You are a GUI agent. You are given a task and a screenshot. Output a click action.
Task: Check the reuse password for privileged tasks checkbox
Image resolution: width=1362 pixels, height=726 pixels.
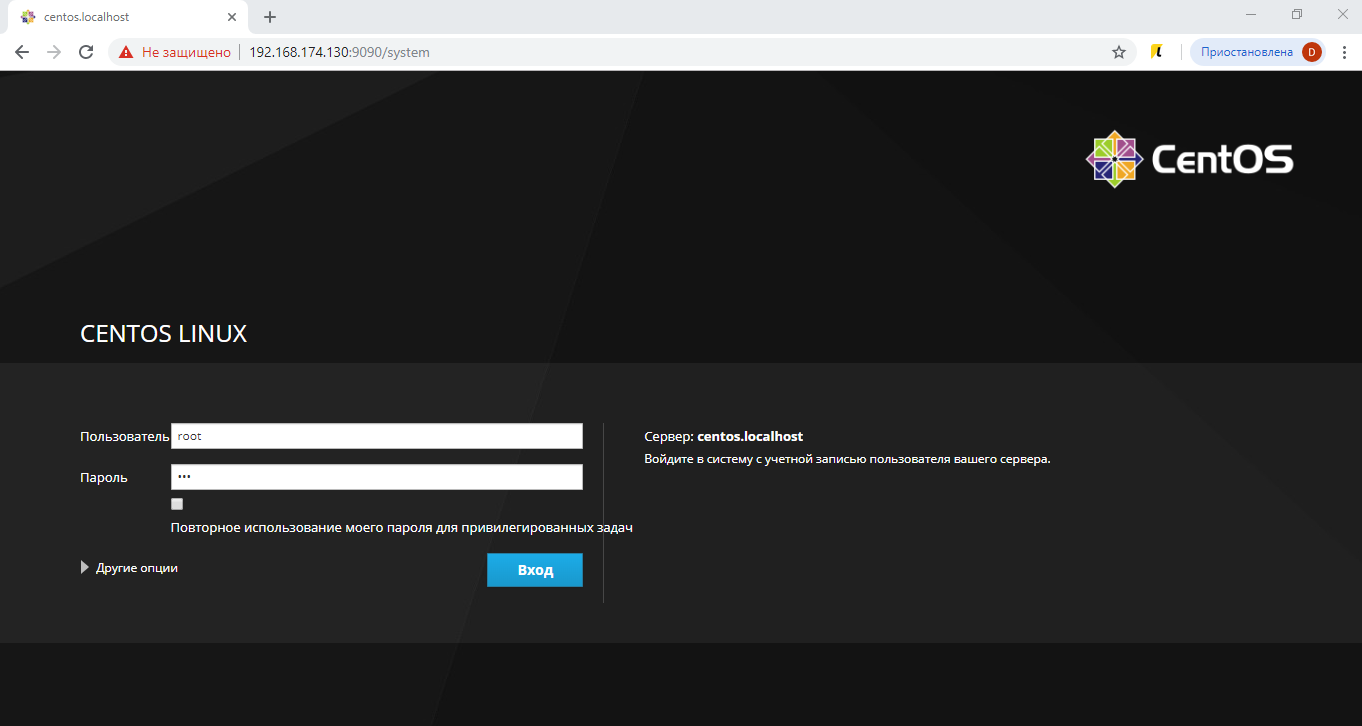point(177,504)
